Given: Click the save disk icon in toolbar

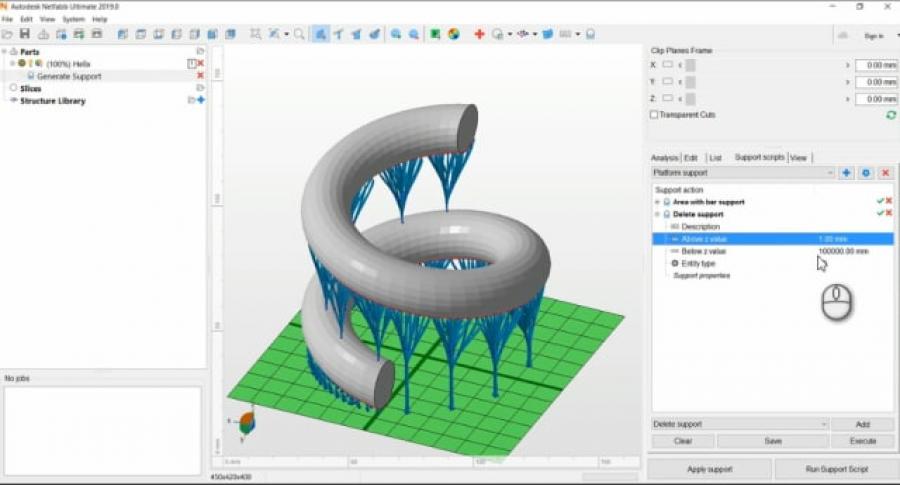Looking at the screenshot, I should 25,34.
